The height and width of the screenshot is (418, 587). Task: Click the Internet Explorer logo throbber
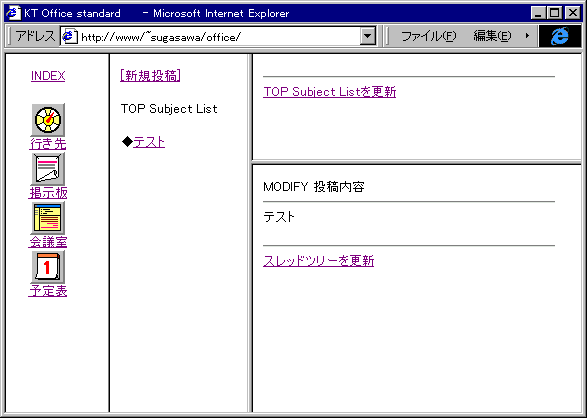(560, 36)
